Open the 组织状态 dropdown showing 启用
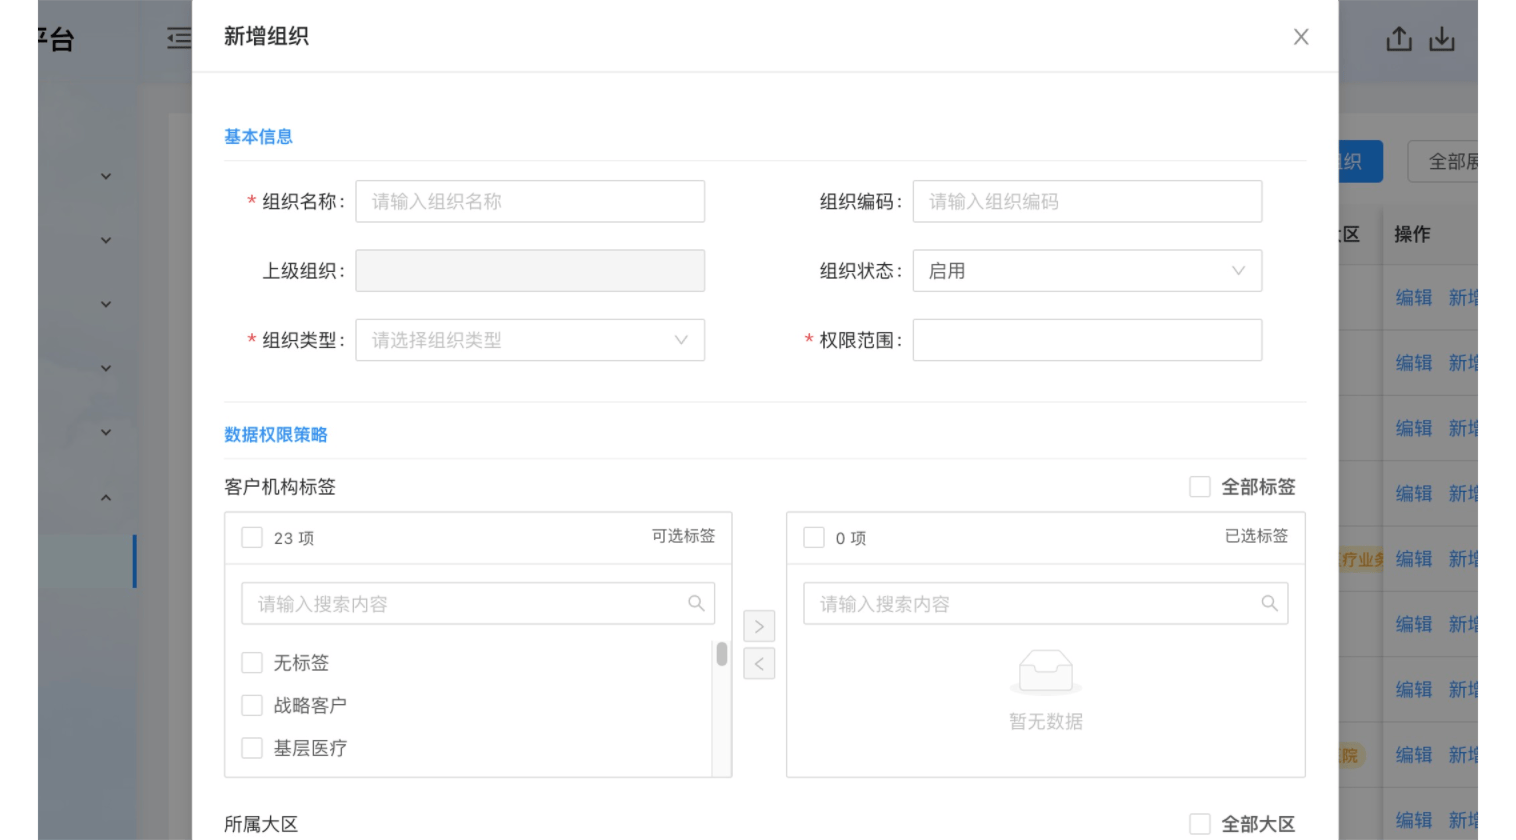 (x=1087, y=271)
